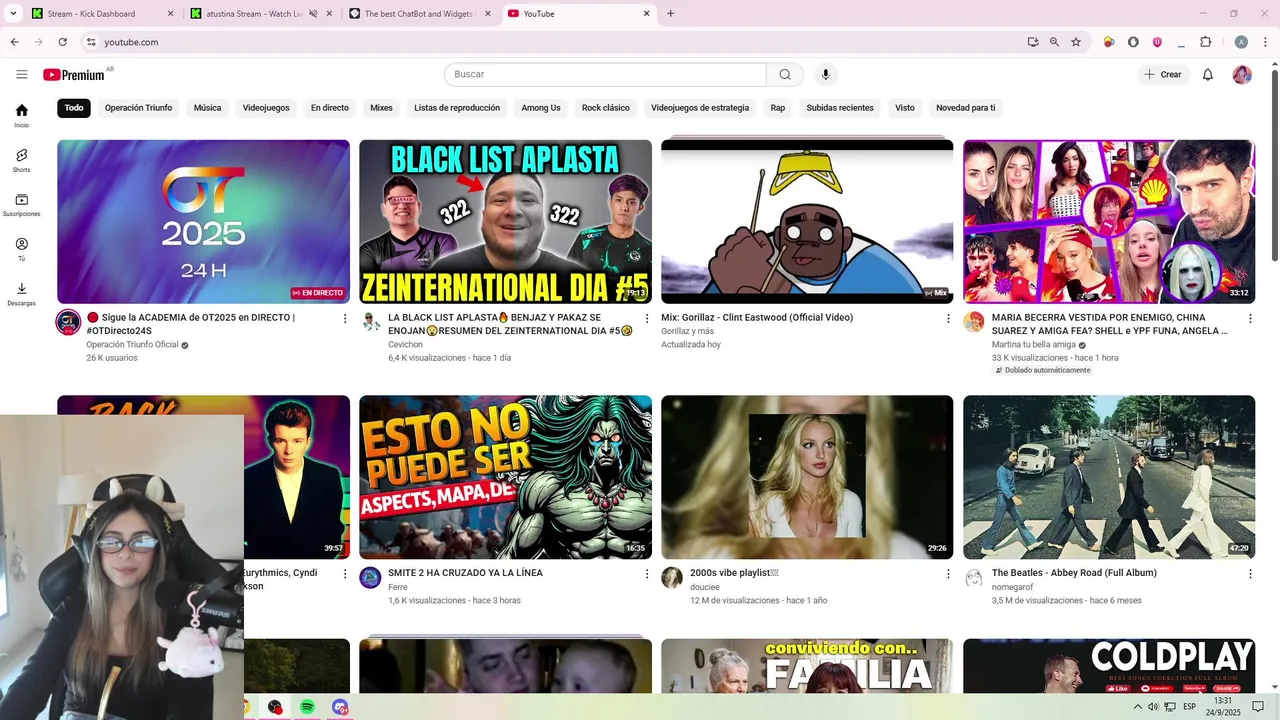The image size is (1280, 720).
Task: Open Shorts from the sidebar
Action: 22,161
